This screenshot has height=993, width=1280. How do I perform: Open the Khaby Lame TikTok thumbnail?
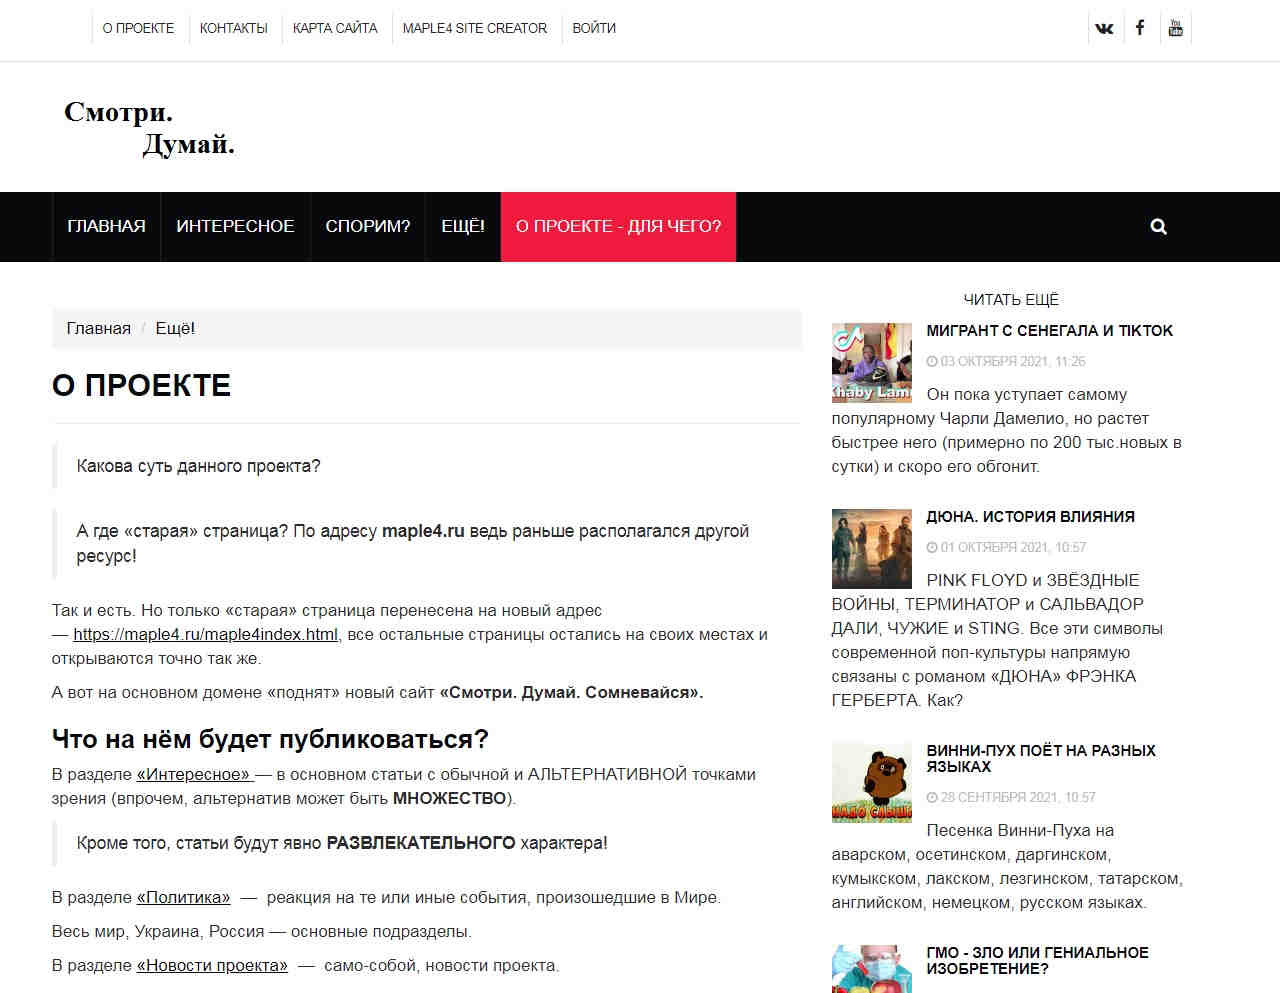tap(871, 362)
